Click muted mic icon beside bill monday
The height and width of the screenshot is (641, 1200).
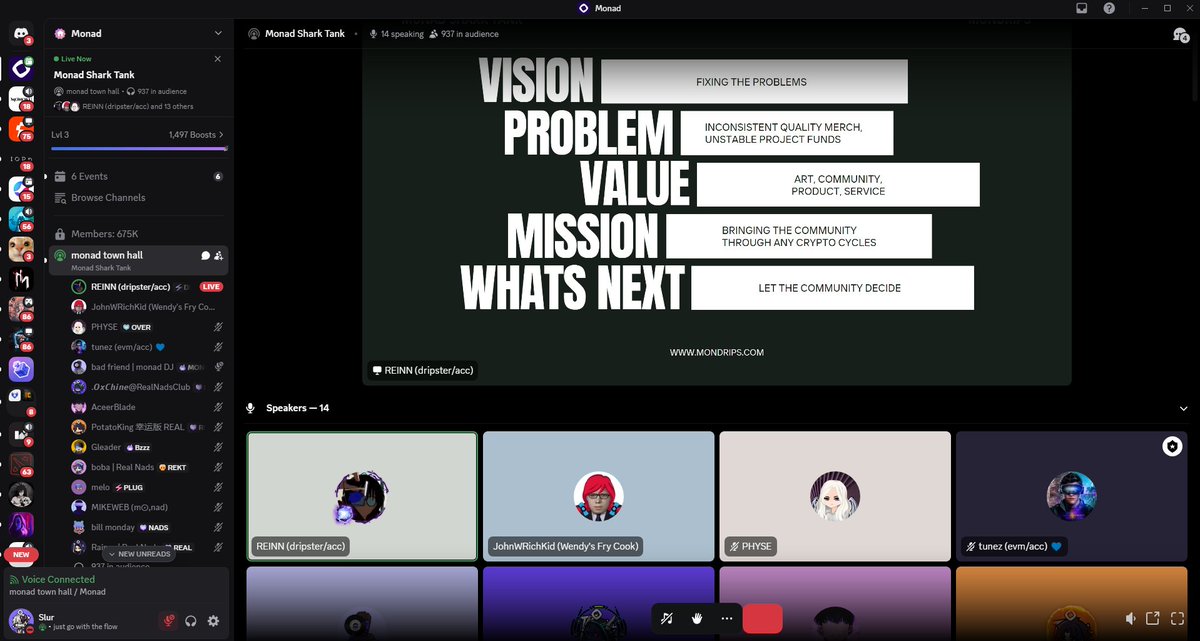pyautogui.click(x=218, y=527)
